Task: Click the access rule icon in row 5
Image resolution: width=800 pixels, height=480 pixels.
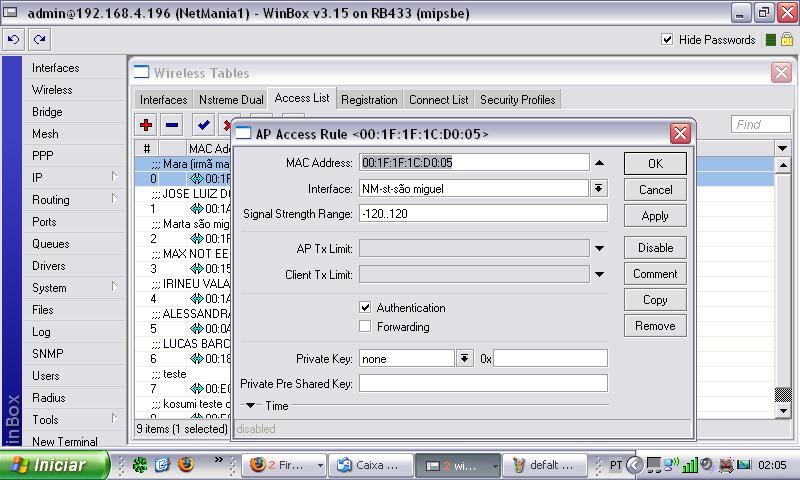Action: (196, 329)
